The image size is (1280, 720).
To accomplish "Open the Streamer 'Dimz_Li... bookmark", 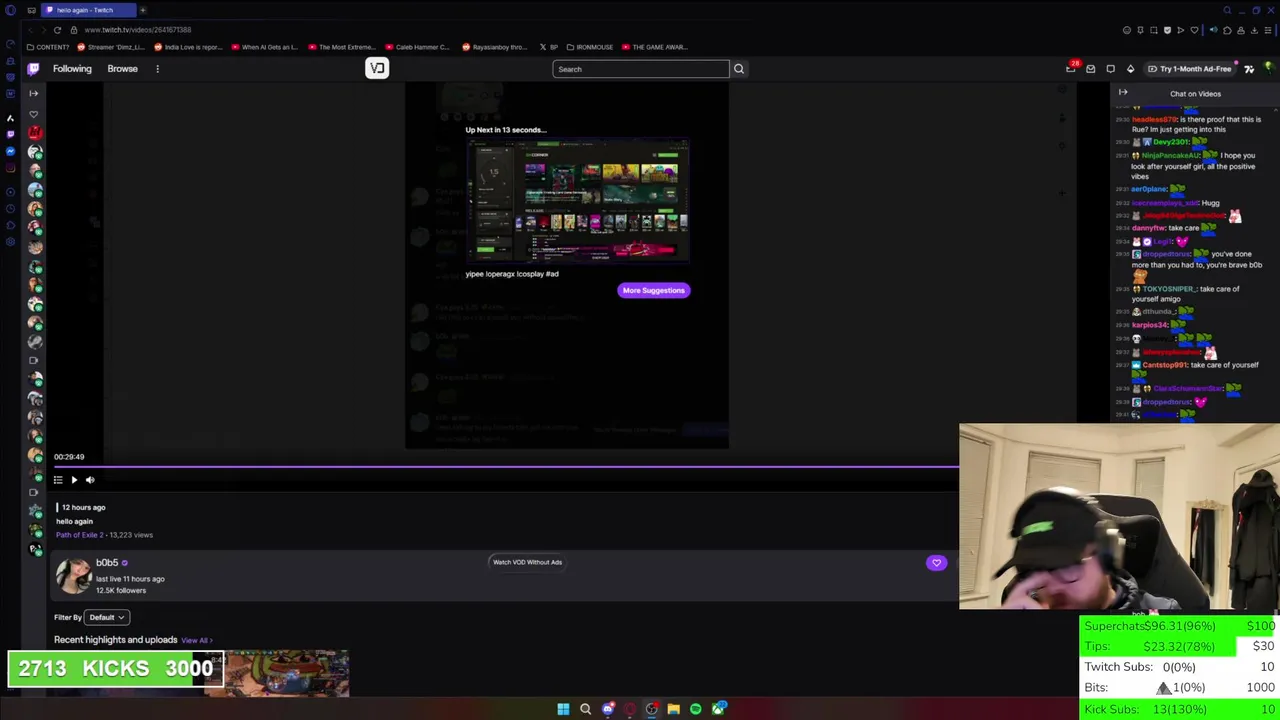I will pos(112,47).
